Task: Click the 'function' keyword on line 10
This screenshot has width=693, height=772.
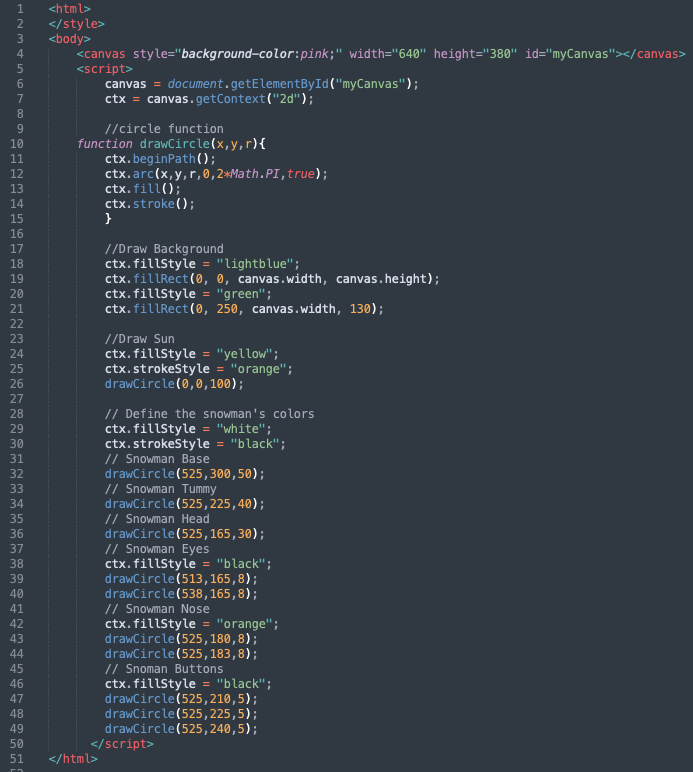Action: pos(104,144)
